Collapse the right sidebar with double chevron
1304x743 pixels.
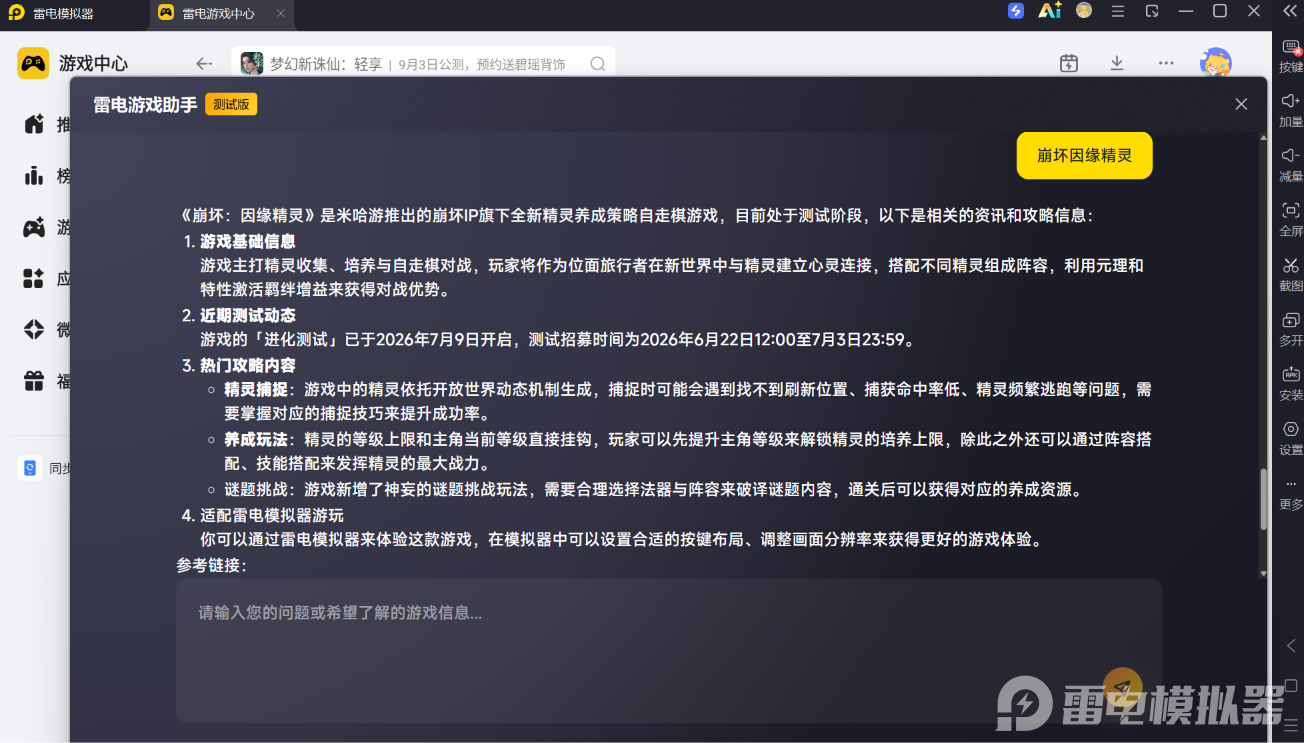(1290, 11)
